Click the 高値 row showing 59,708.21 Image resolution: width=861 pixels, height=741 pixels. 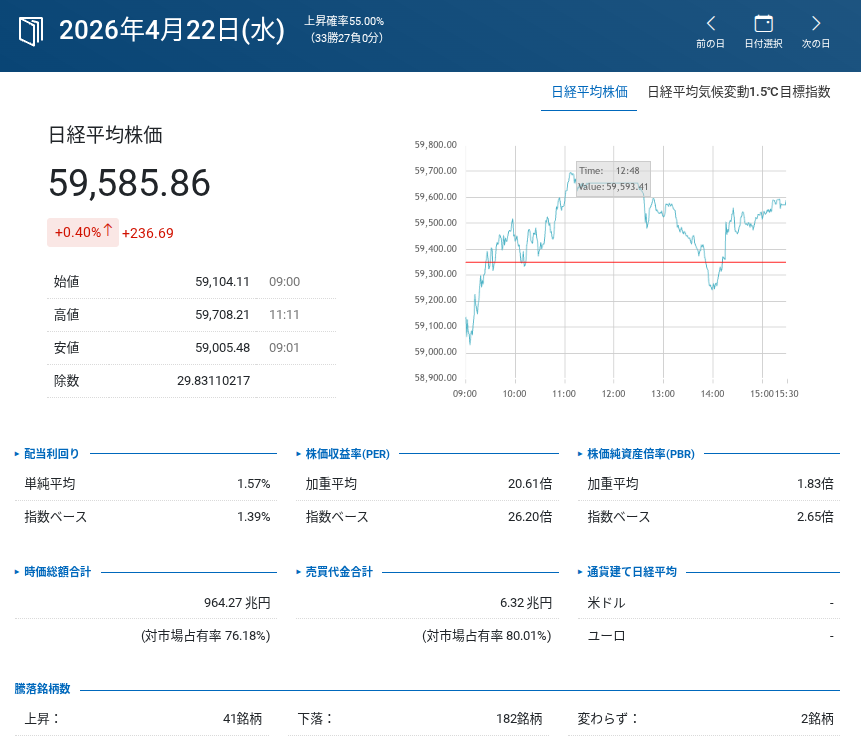click(x=190, y=315)
